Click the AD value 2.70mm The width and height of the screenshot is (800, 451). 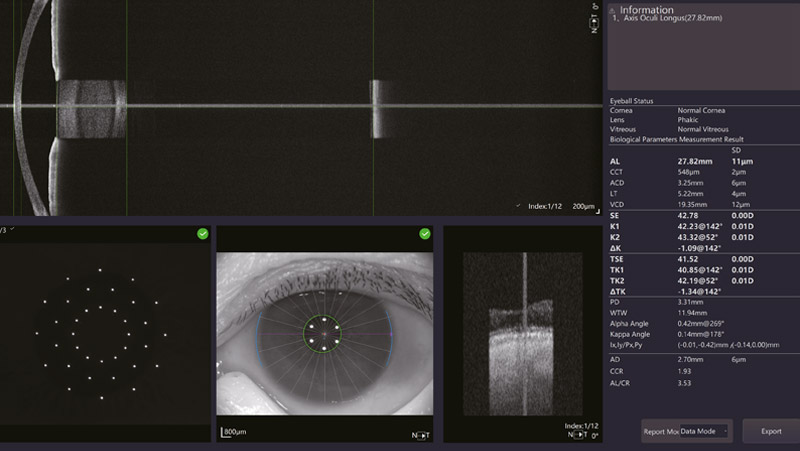click(x=690, y=360)
